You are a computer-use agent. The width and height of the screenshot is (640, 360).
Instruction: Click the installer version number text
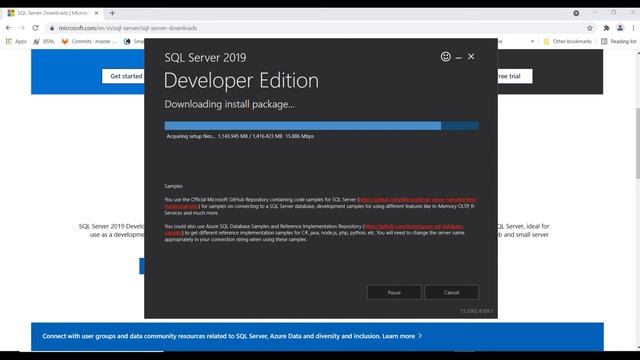click(476, 311)
